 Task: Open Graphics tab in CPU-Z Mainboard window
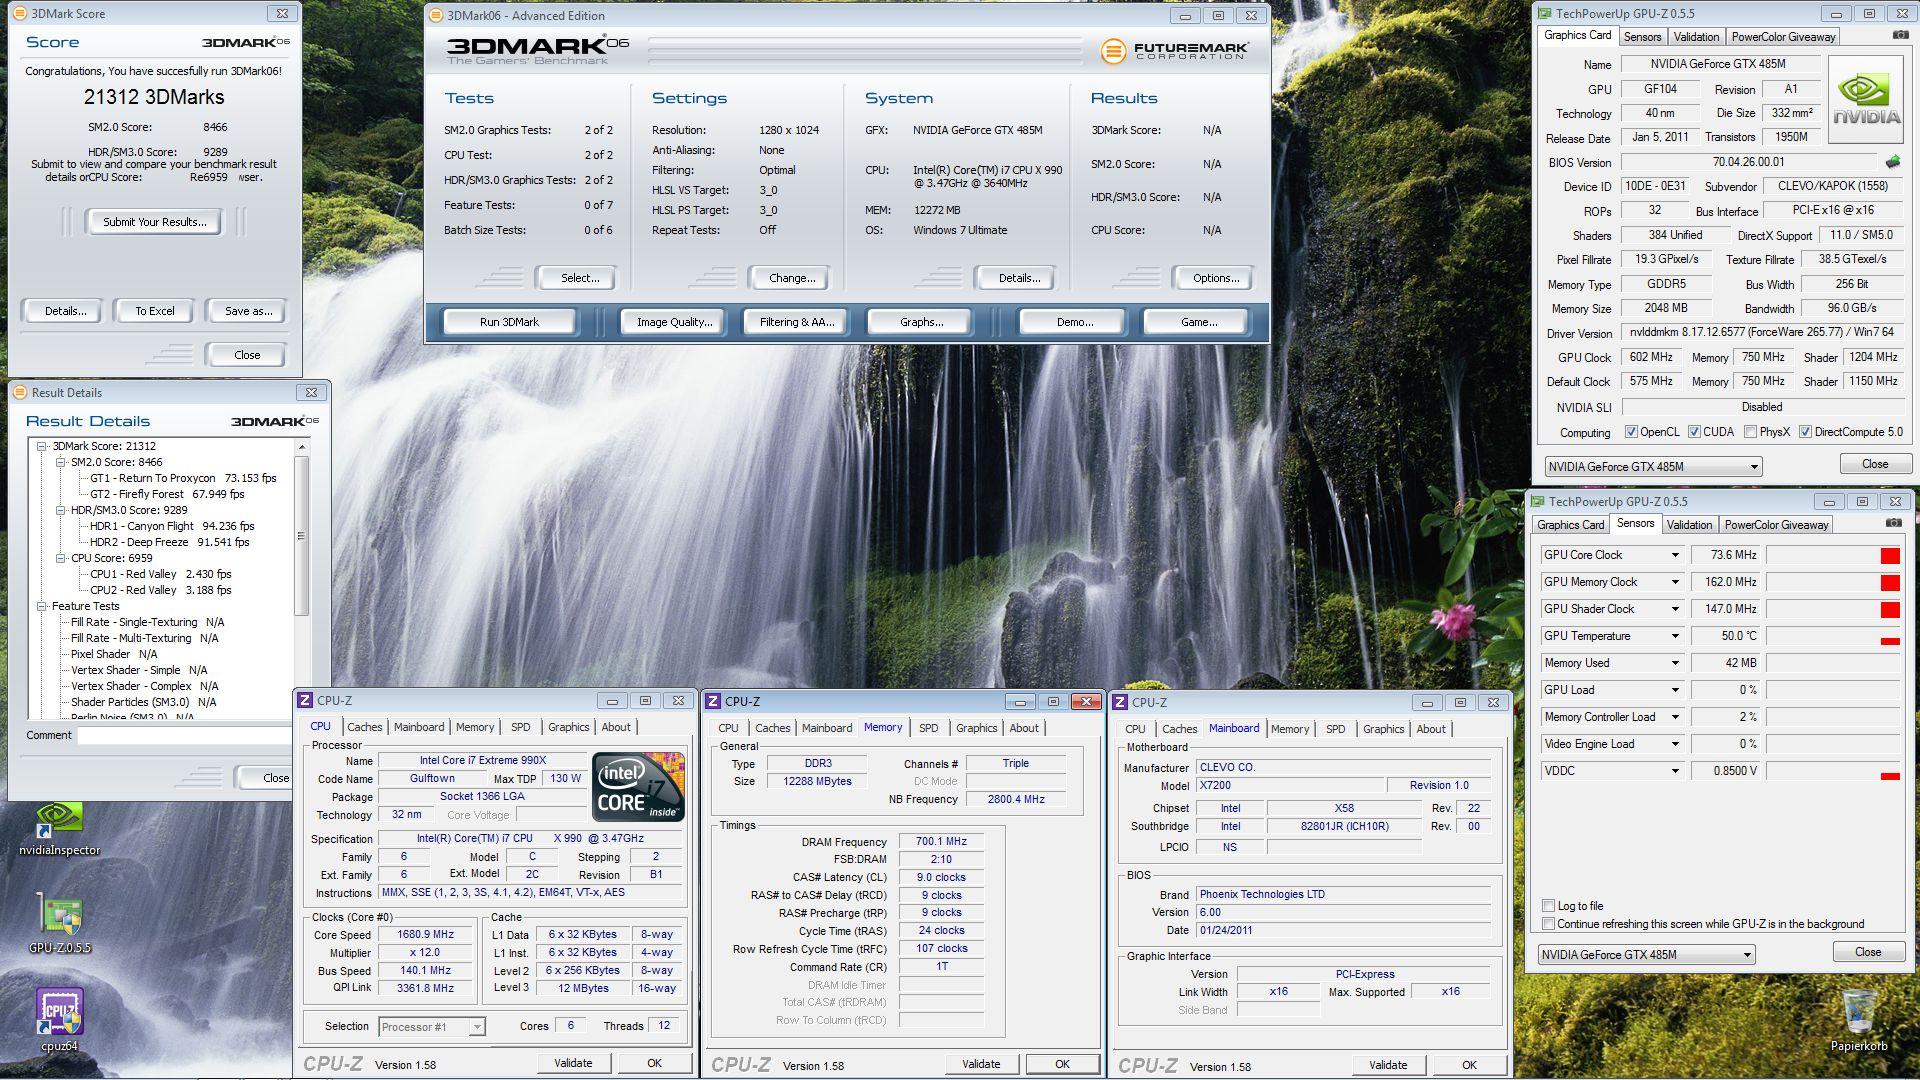point(1383,730)
